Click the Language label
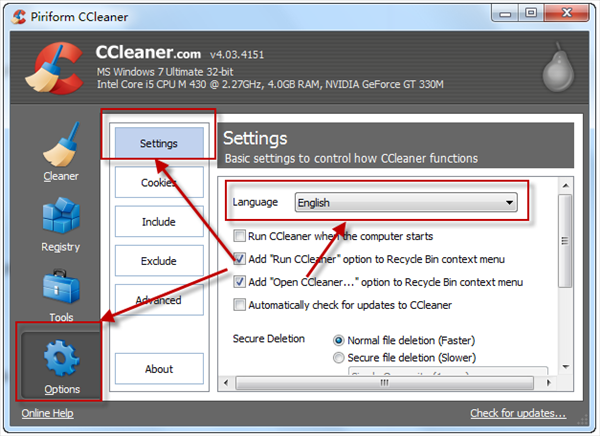 tap(255, 202)
